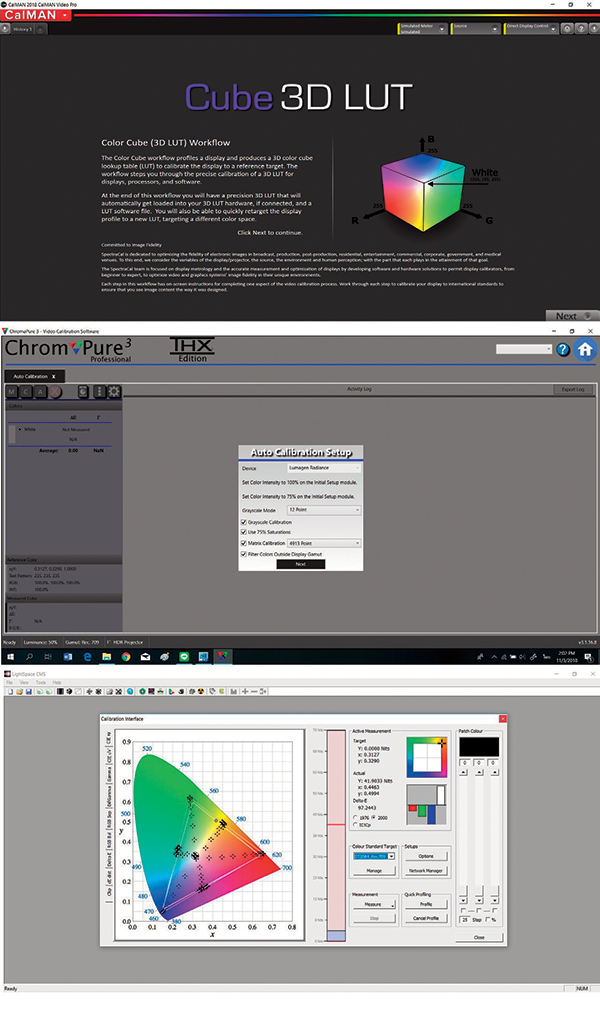
Task: Click Manage under Colour Standard Target
Action: (x=374, y=870)
